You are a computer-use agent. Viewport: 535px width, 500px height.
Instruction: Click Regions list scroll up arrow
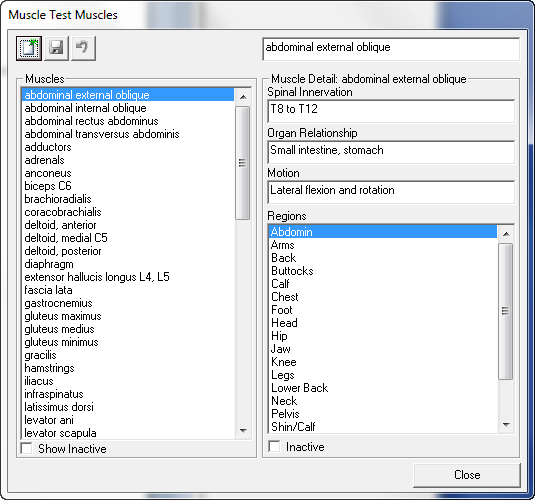[x=506, y=234]
